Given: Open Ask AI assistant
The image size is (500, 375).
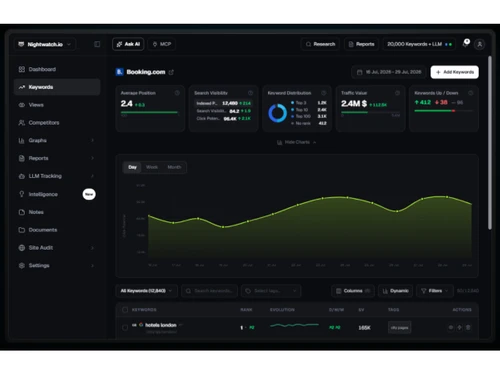Looking at the screenshot, I should coord(128,44).
